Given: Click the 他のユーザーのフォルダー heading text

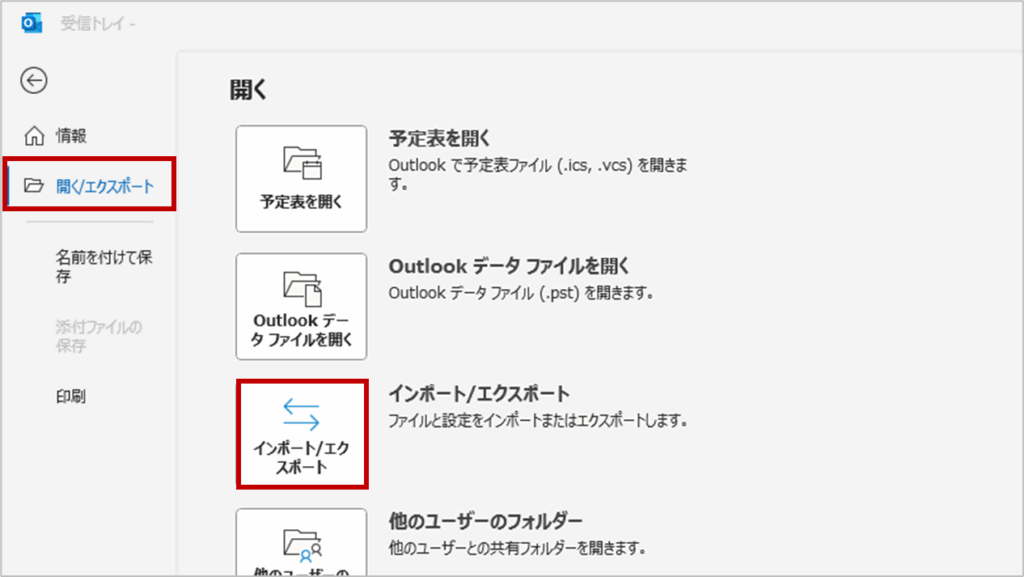Looking at the screenshot, I should click(x=485, y=521).
